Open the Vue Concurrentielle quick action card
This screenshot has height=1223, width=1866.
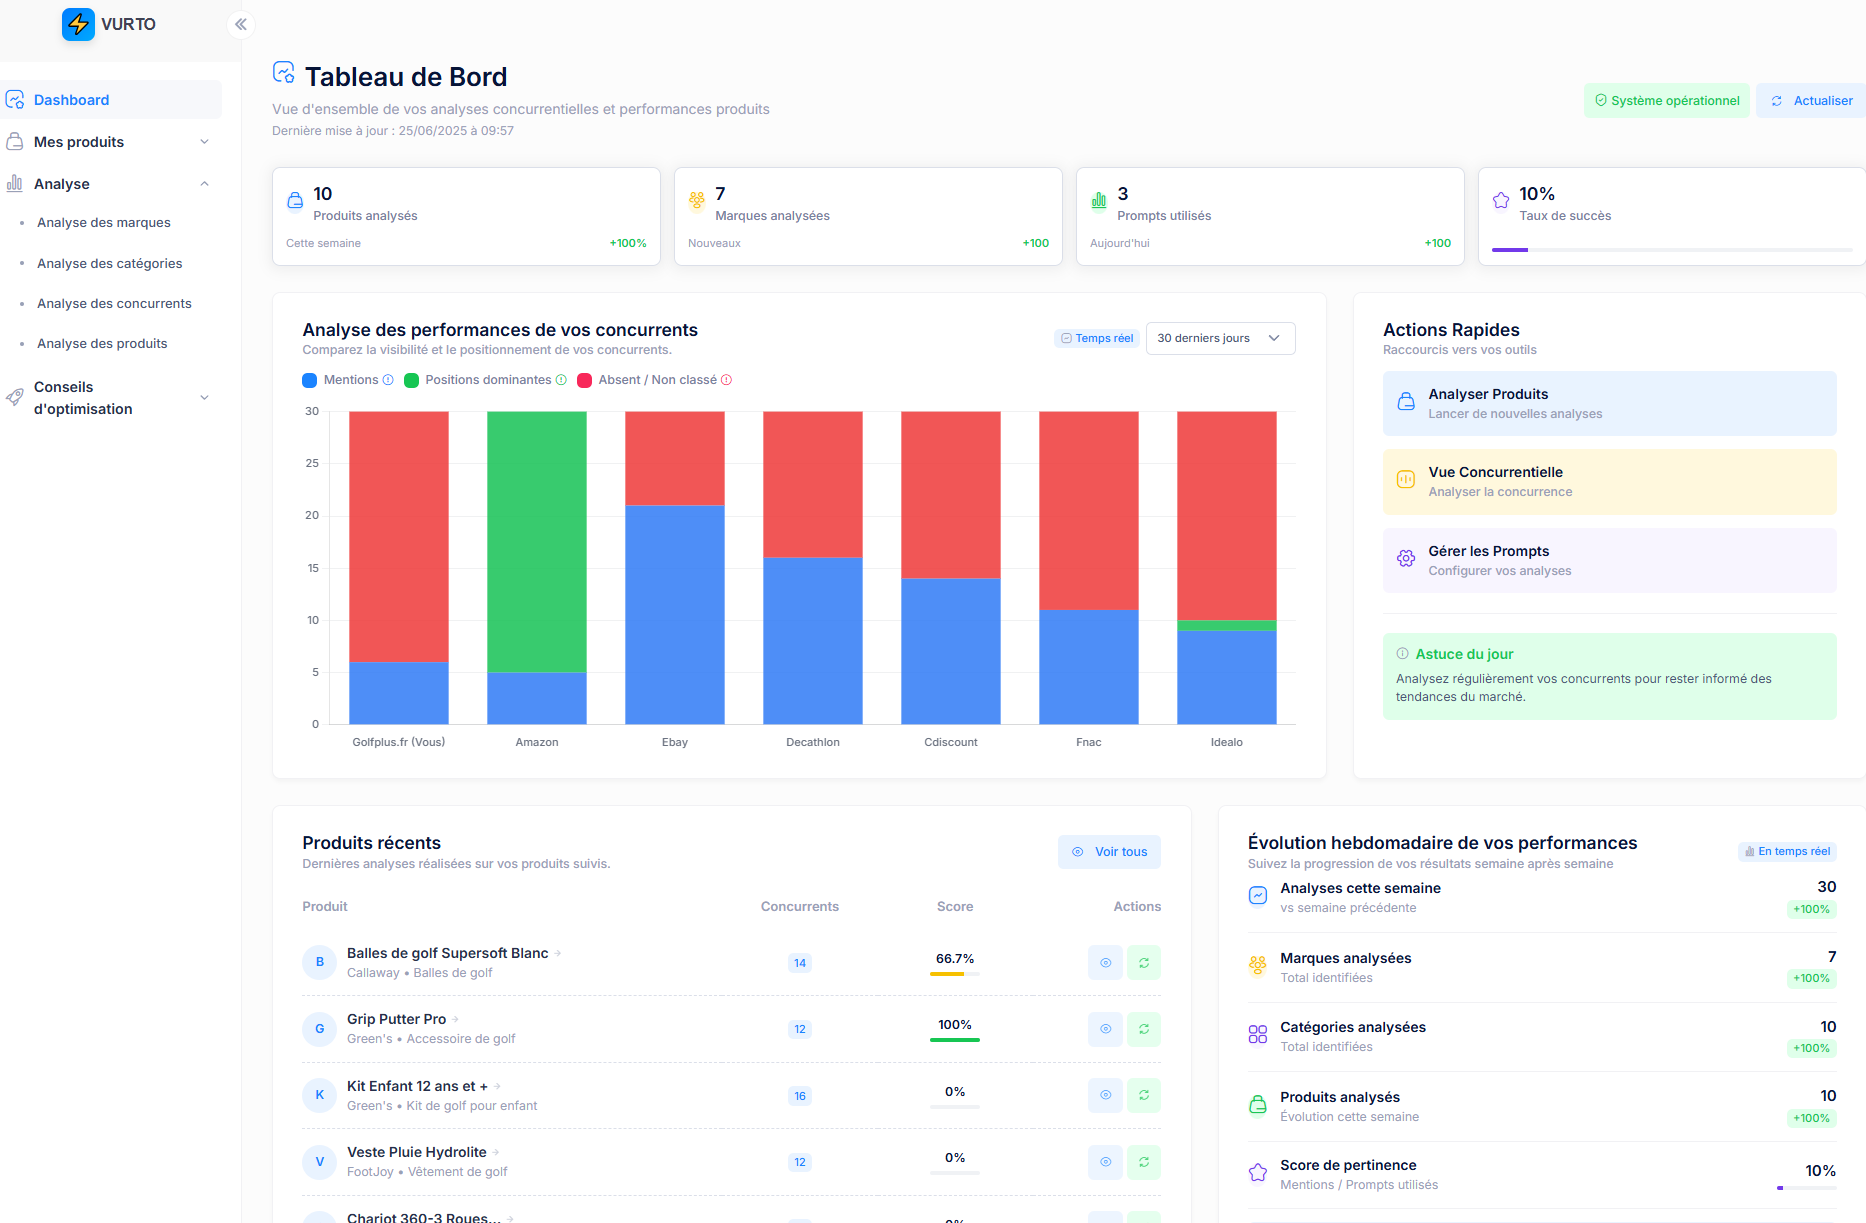pyautogui.click(x=1609, y=482)
